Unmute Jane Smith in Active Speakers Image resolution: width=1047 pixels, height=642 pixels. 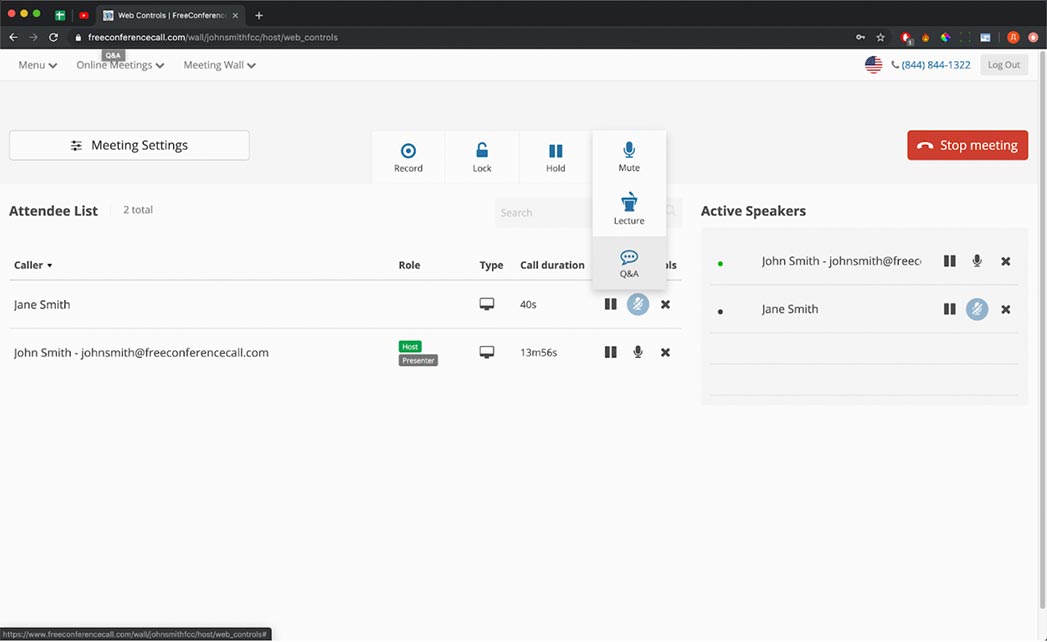977,309
